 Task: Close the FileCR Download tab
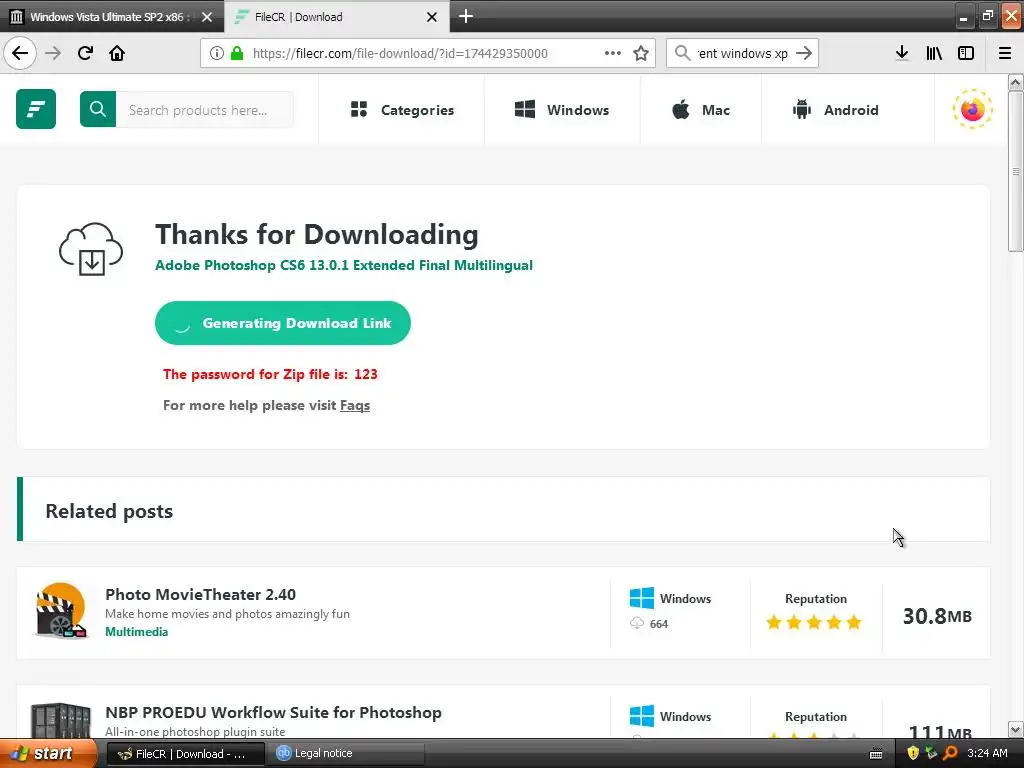tap(432, 17)
